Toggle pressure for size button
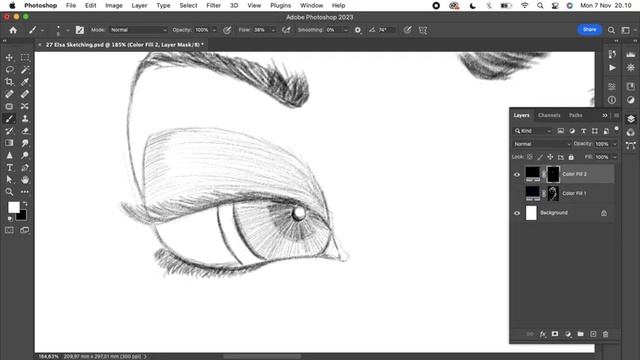 [407, 30]
